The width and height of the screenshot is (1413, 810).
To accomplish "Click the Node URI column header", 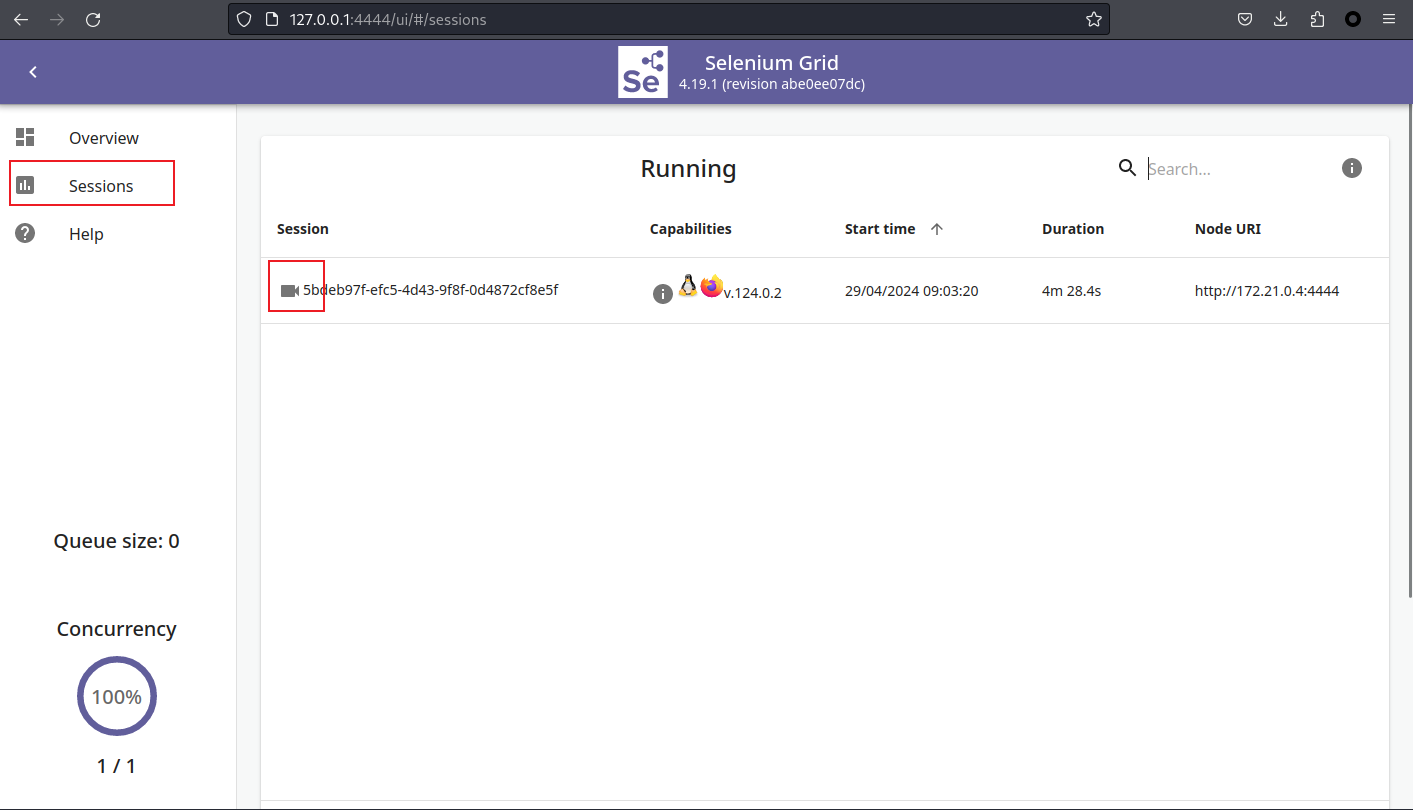I will (1228, 229).
